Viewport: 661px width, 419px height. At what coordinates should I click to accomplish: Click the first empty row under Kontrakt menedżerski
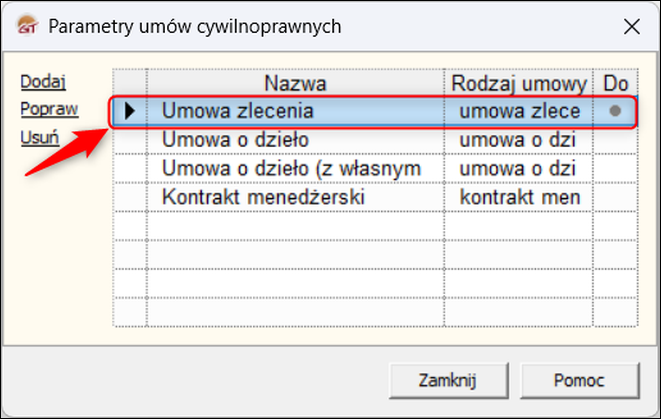(x=295, y=227)
